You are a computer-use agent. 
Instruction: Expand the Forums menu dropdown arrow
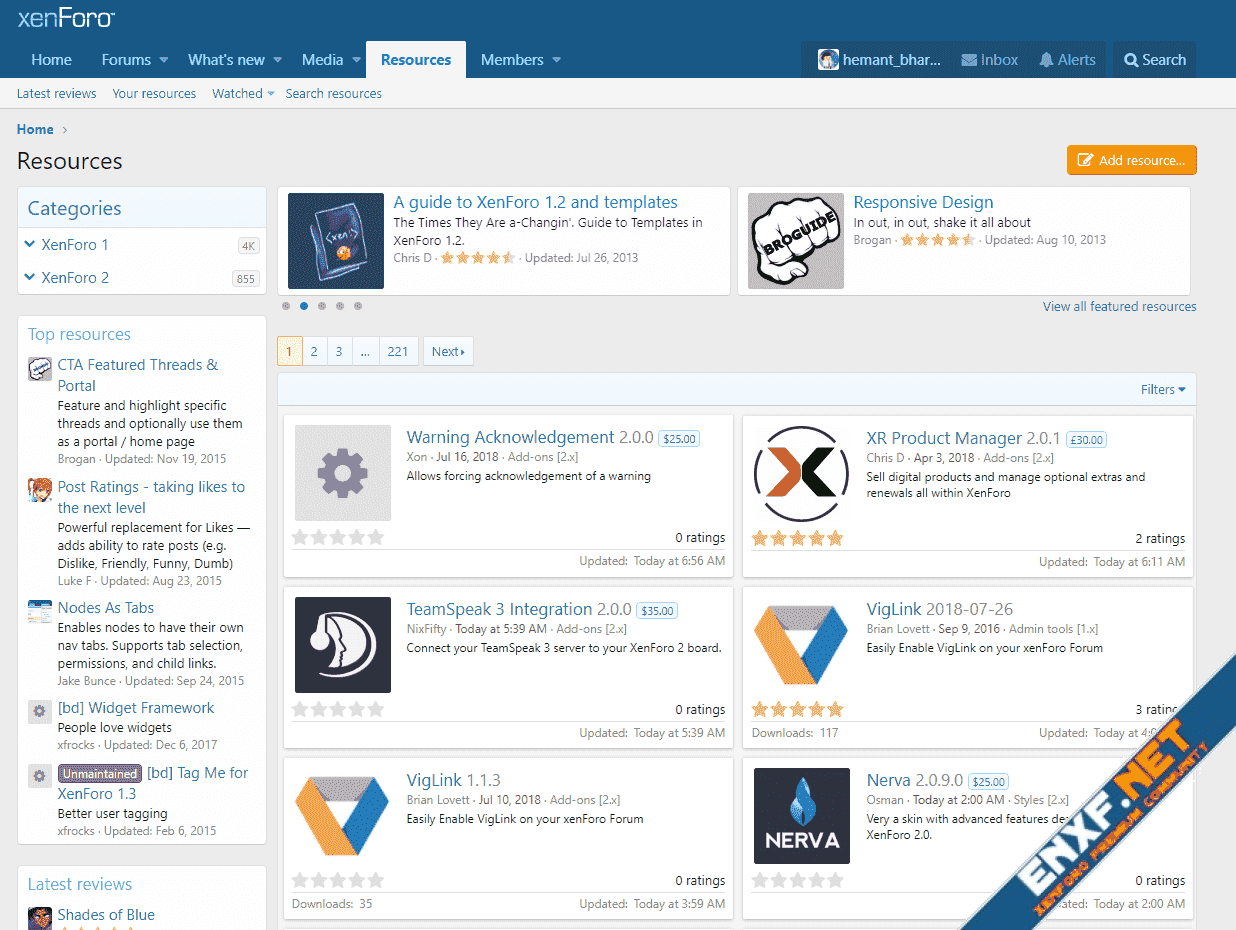164,60
